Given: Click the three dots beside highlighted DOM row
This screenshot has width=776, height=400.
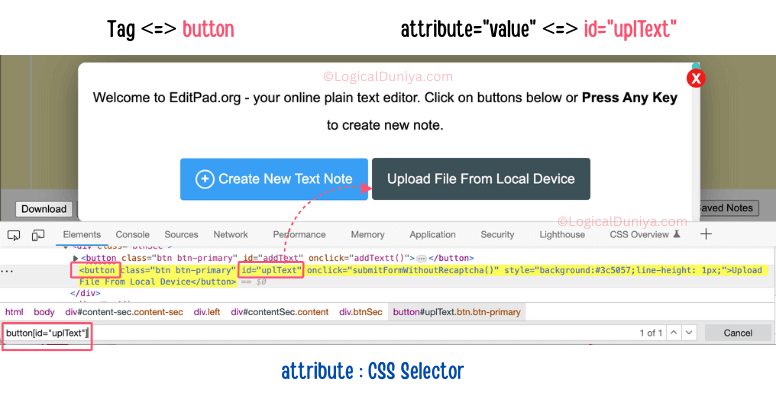Looking at the screenshot, I should (x=6, y=271).
